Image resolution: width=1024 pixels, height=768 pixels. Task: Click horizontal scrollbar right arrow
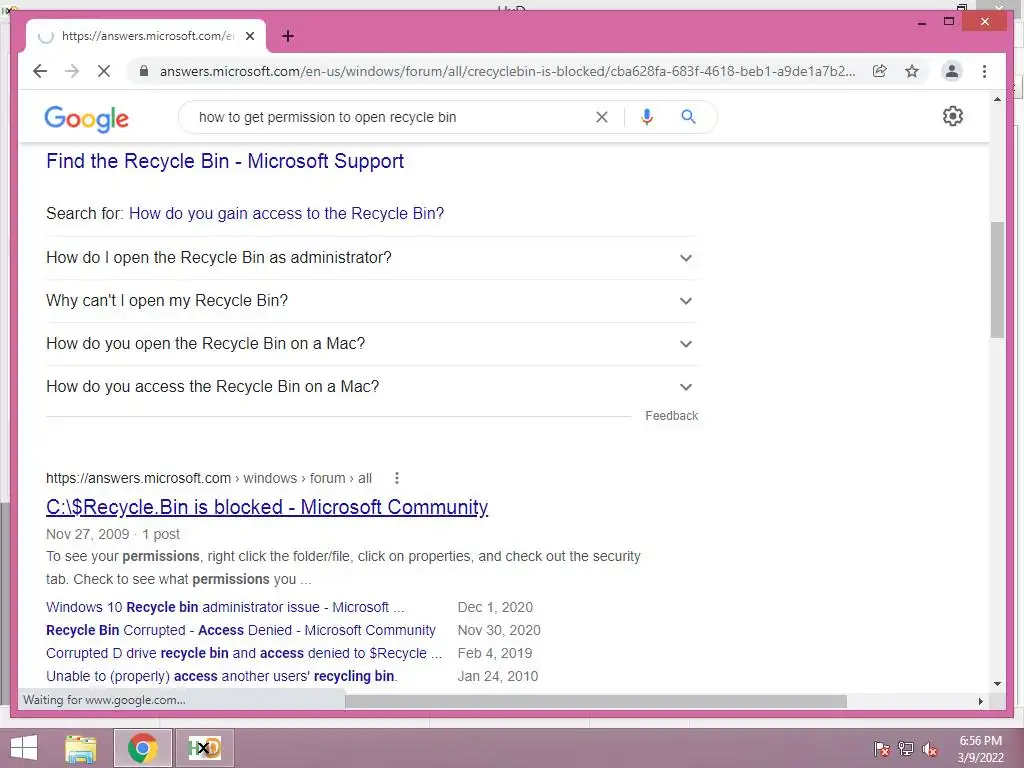980,701
